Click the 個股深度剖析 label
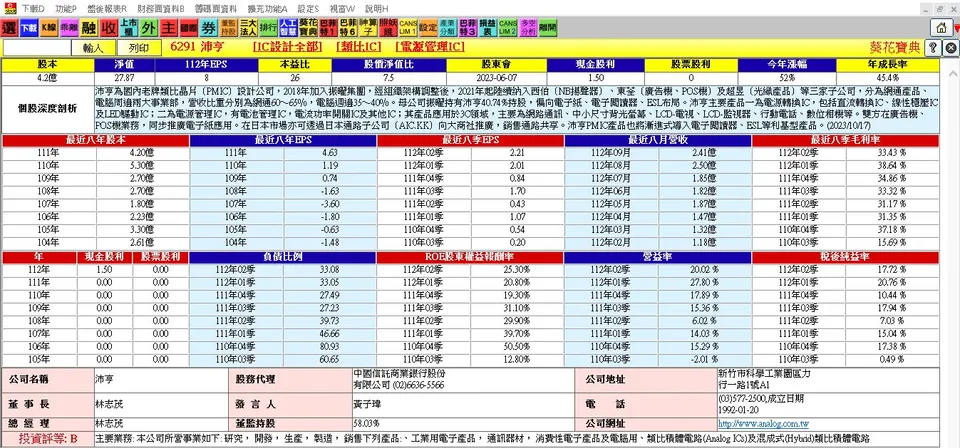The image size is (960, 448). (48, 108)
